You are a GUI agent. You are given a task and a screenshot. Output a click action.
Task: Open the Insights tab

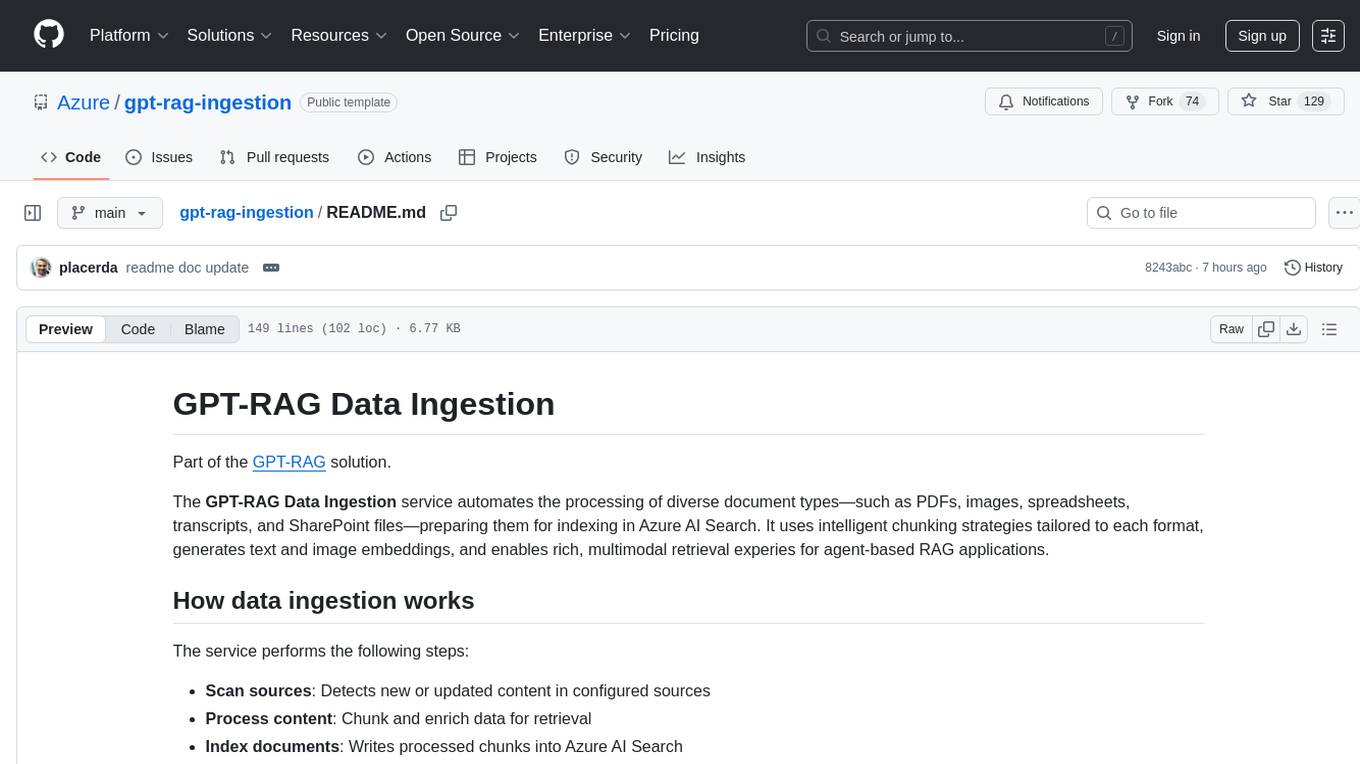pos(707,157)
